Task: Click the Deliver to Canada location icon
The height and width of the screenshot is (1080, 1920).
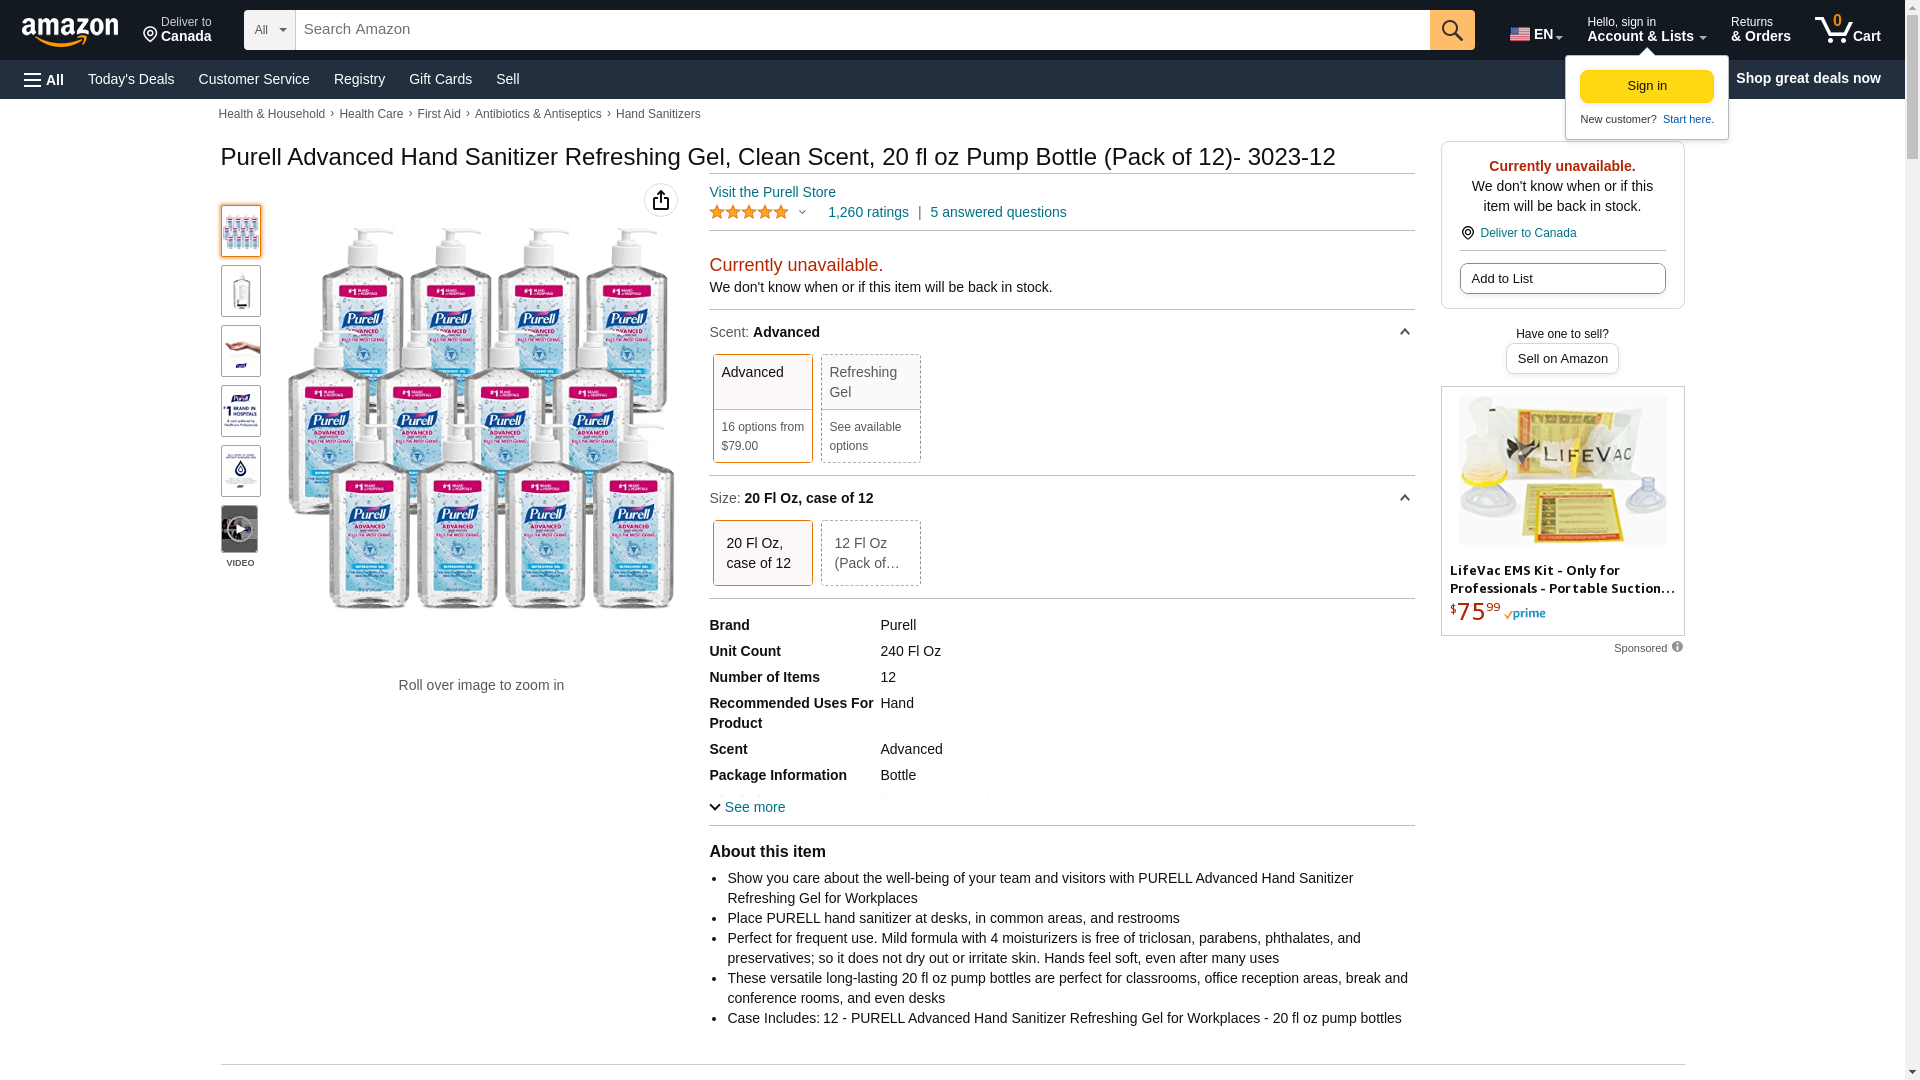Action: click(1467, 233)
